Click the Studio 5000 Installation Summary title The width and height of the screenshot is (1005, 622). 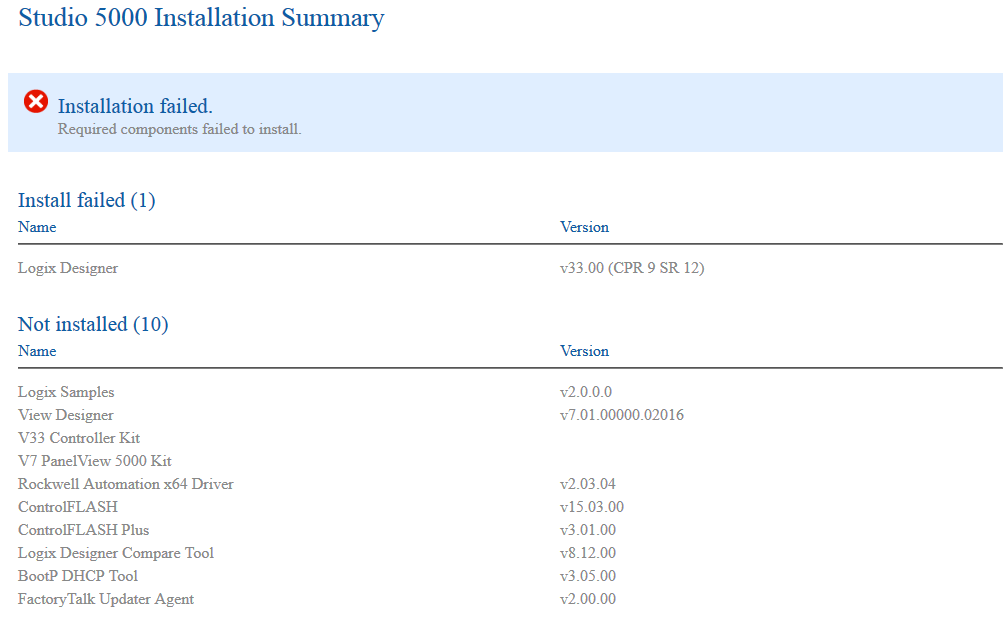(x=201, y=18)
